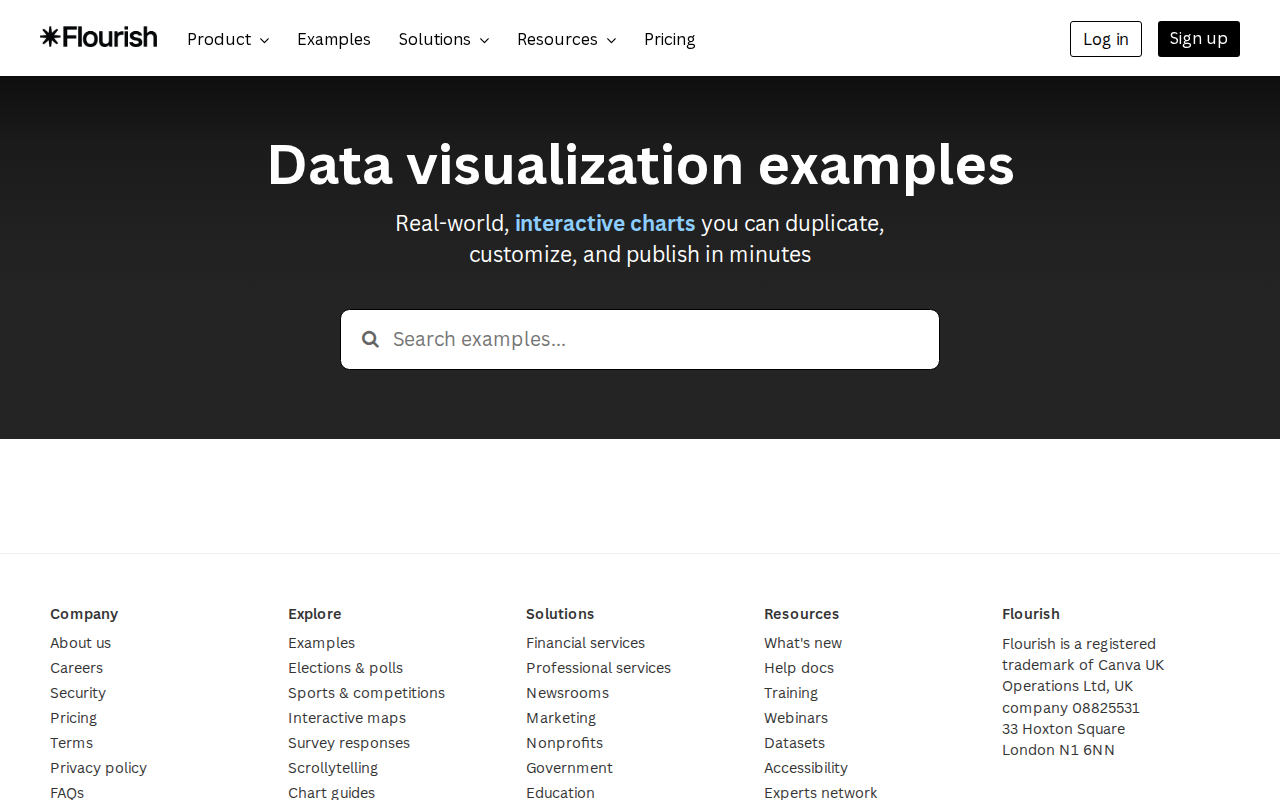Click the highlighted 'interactive charts' text
Image resolution: width=1280 pixels, height=800 pixels.
(x=605, y=223)
